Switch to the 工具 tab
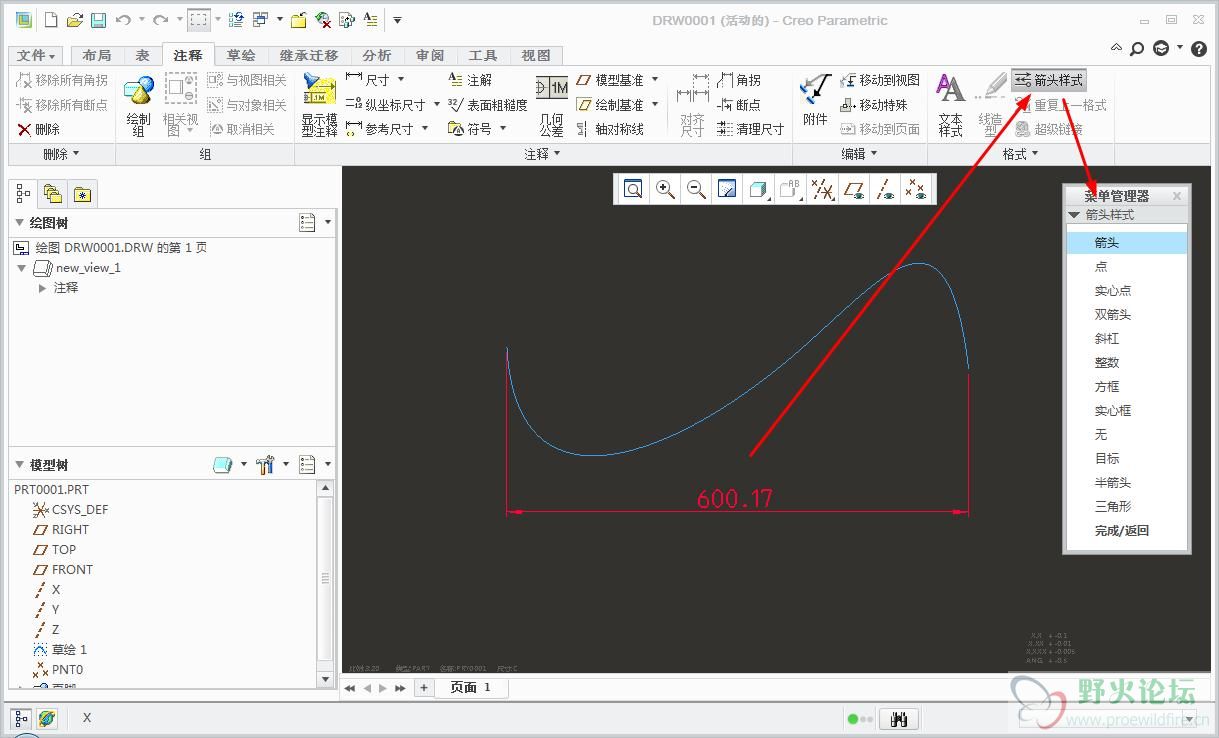This screenshot has height=738, width=1219. click(x=483, y=56)
